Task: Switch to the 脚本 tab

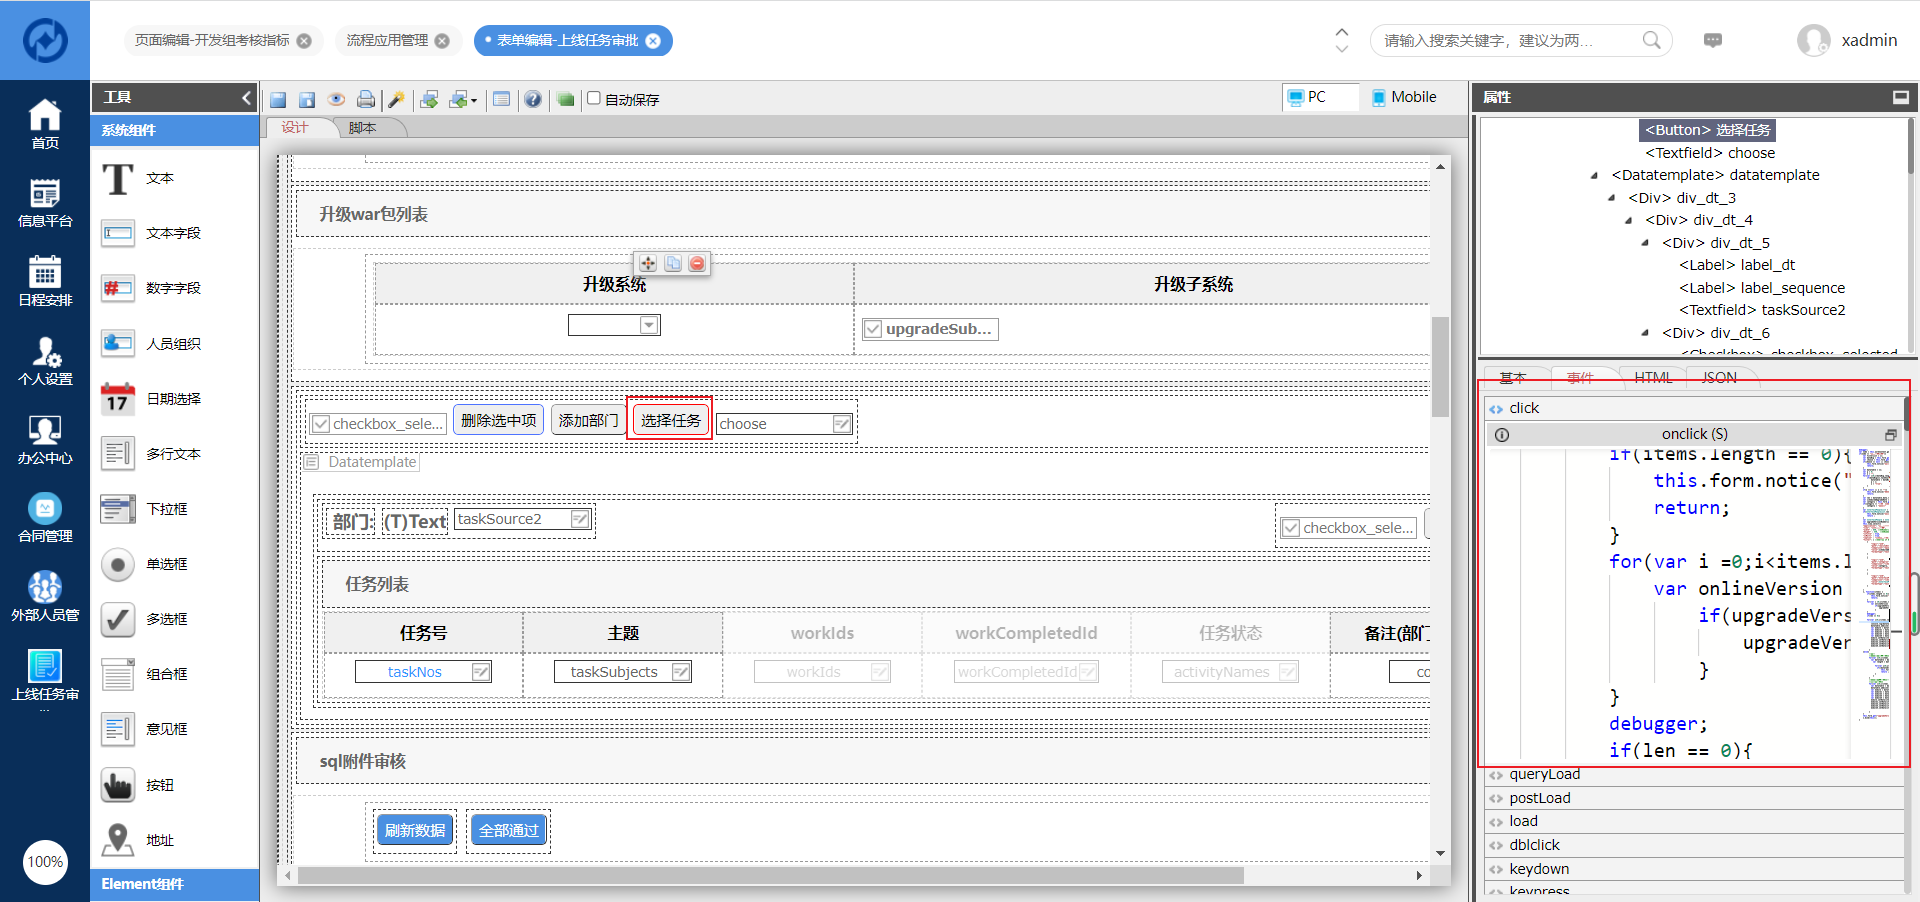Action: (x=363, y=128)
